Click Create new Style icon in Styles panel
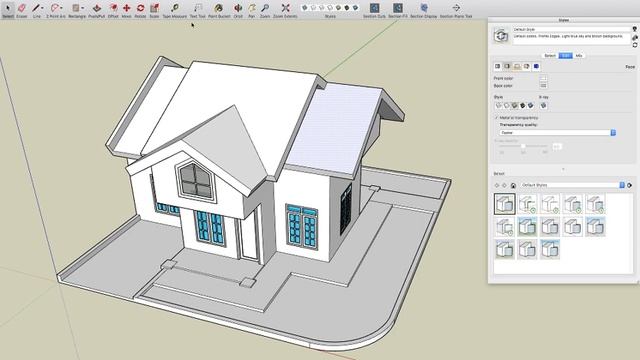The width and height of the screenshot is (640, 360). 635,37
